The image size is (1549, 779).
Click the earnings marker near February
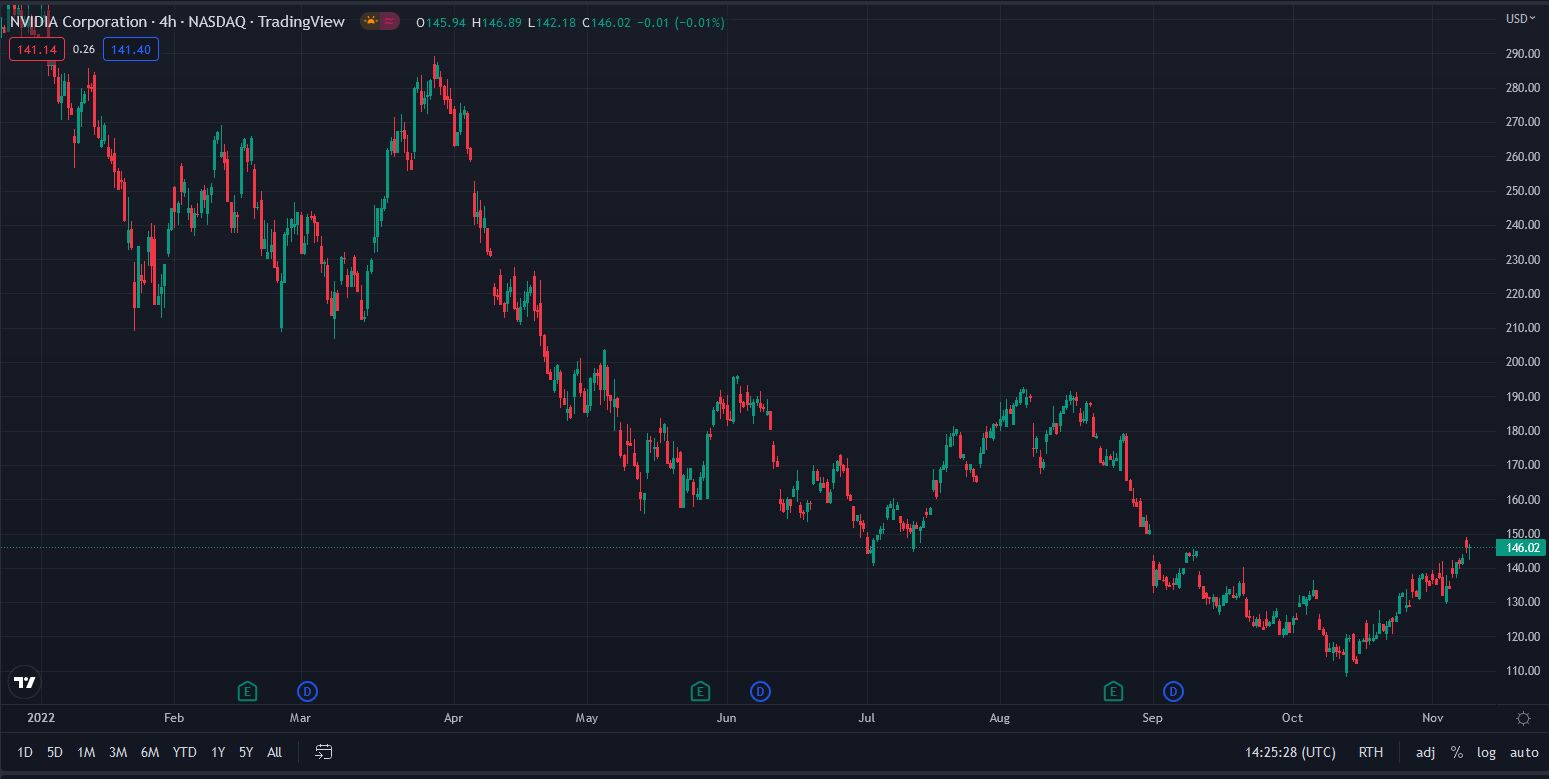pos(247,691)
